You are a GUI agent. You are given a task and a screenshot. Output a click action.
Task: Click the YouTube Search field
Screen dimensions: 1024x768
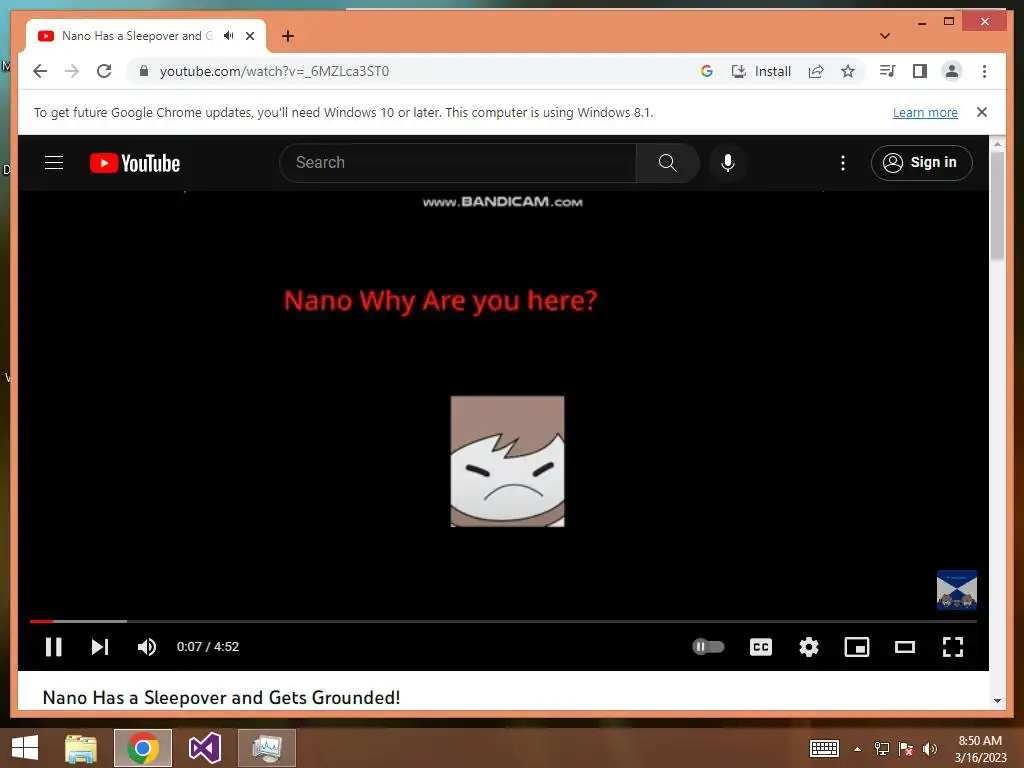click(458, 163)
